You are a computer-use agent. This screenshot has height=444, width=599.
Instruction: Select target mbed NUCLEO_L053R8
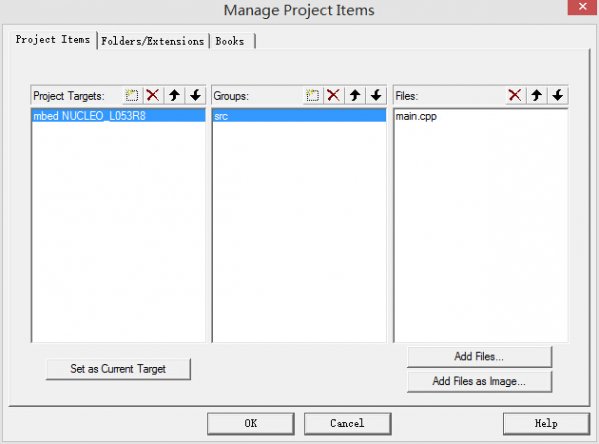click(x=118, y=116)
